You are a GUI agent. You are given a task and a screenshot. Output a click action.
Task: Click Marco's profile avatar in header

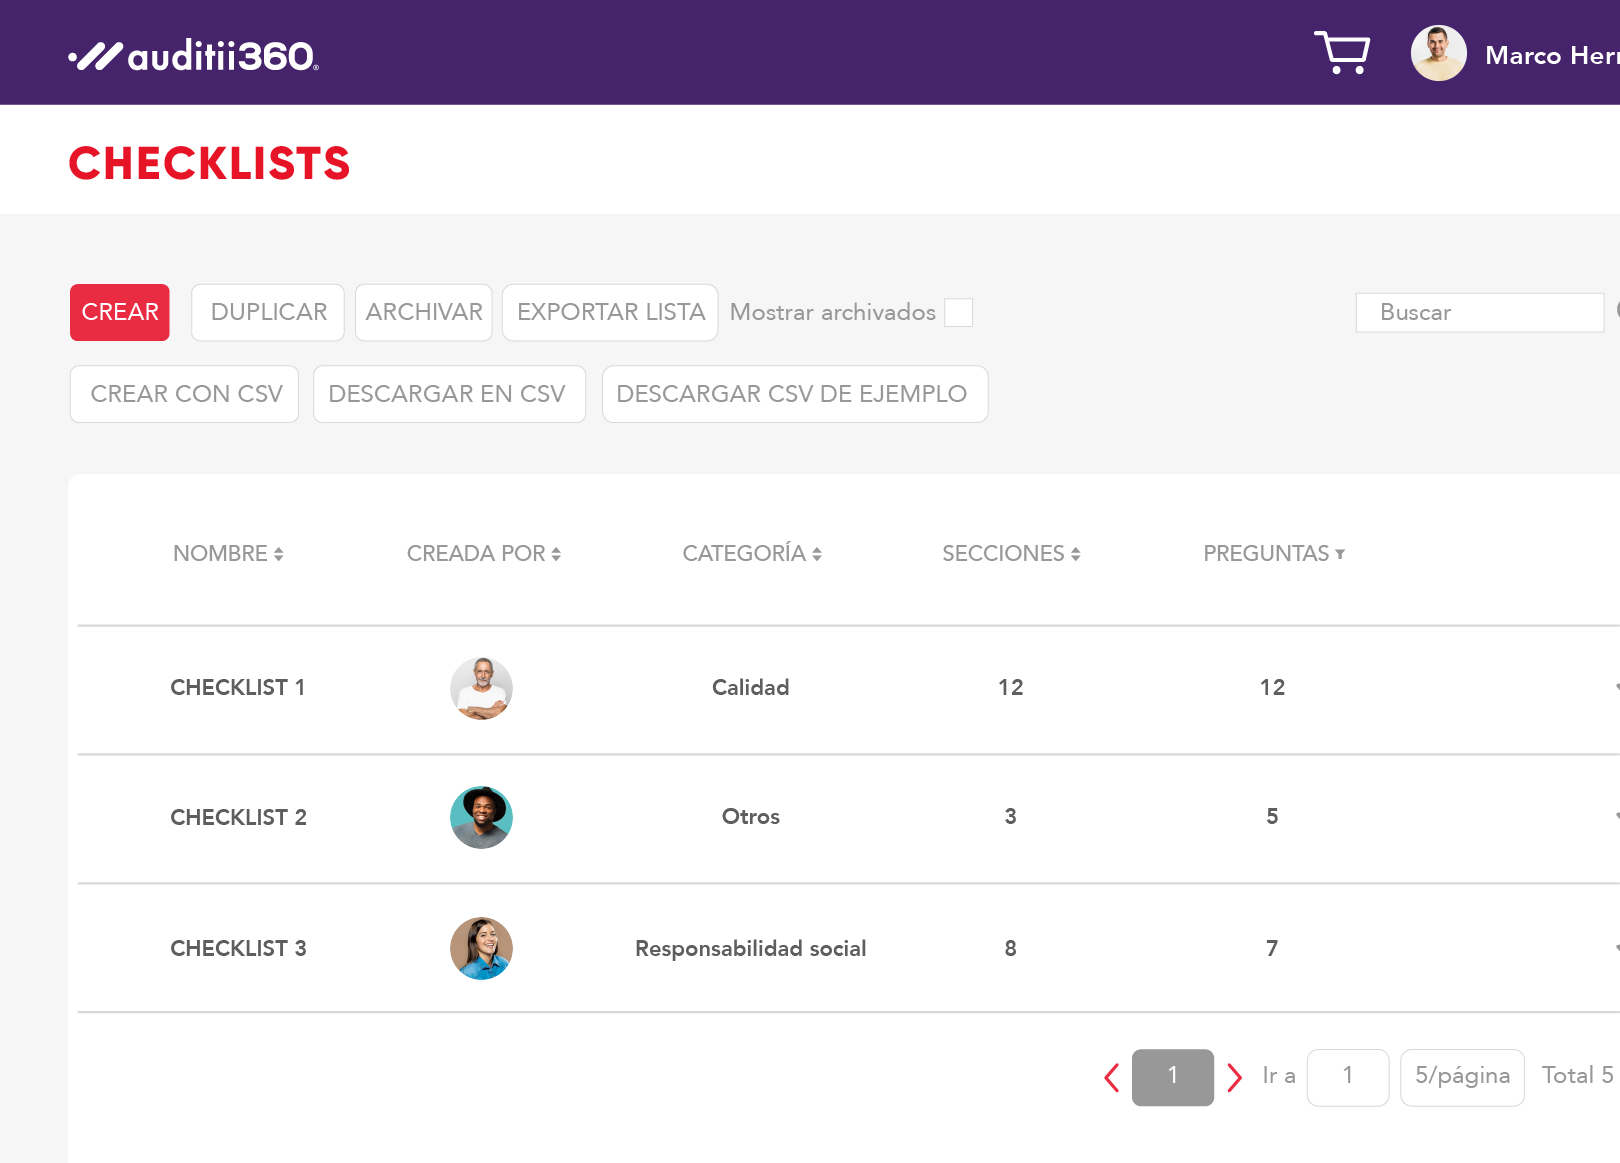1438,54
